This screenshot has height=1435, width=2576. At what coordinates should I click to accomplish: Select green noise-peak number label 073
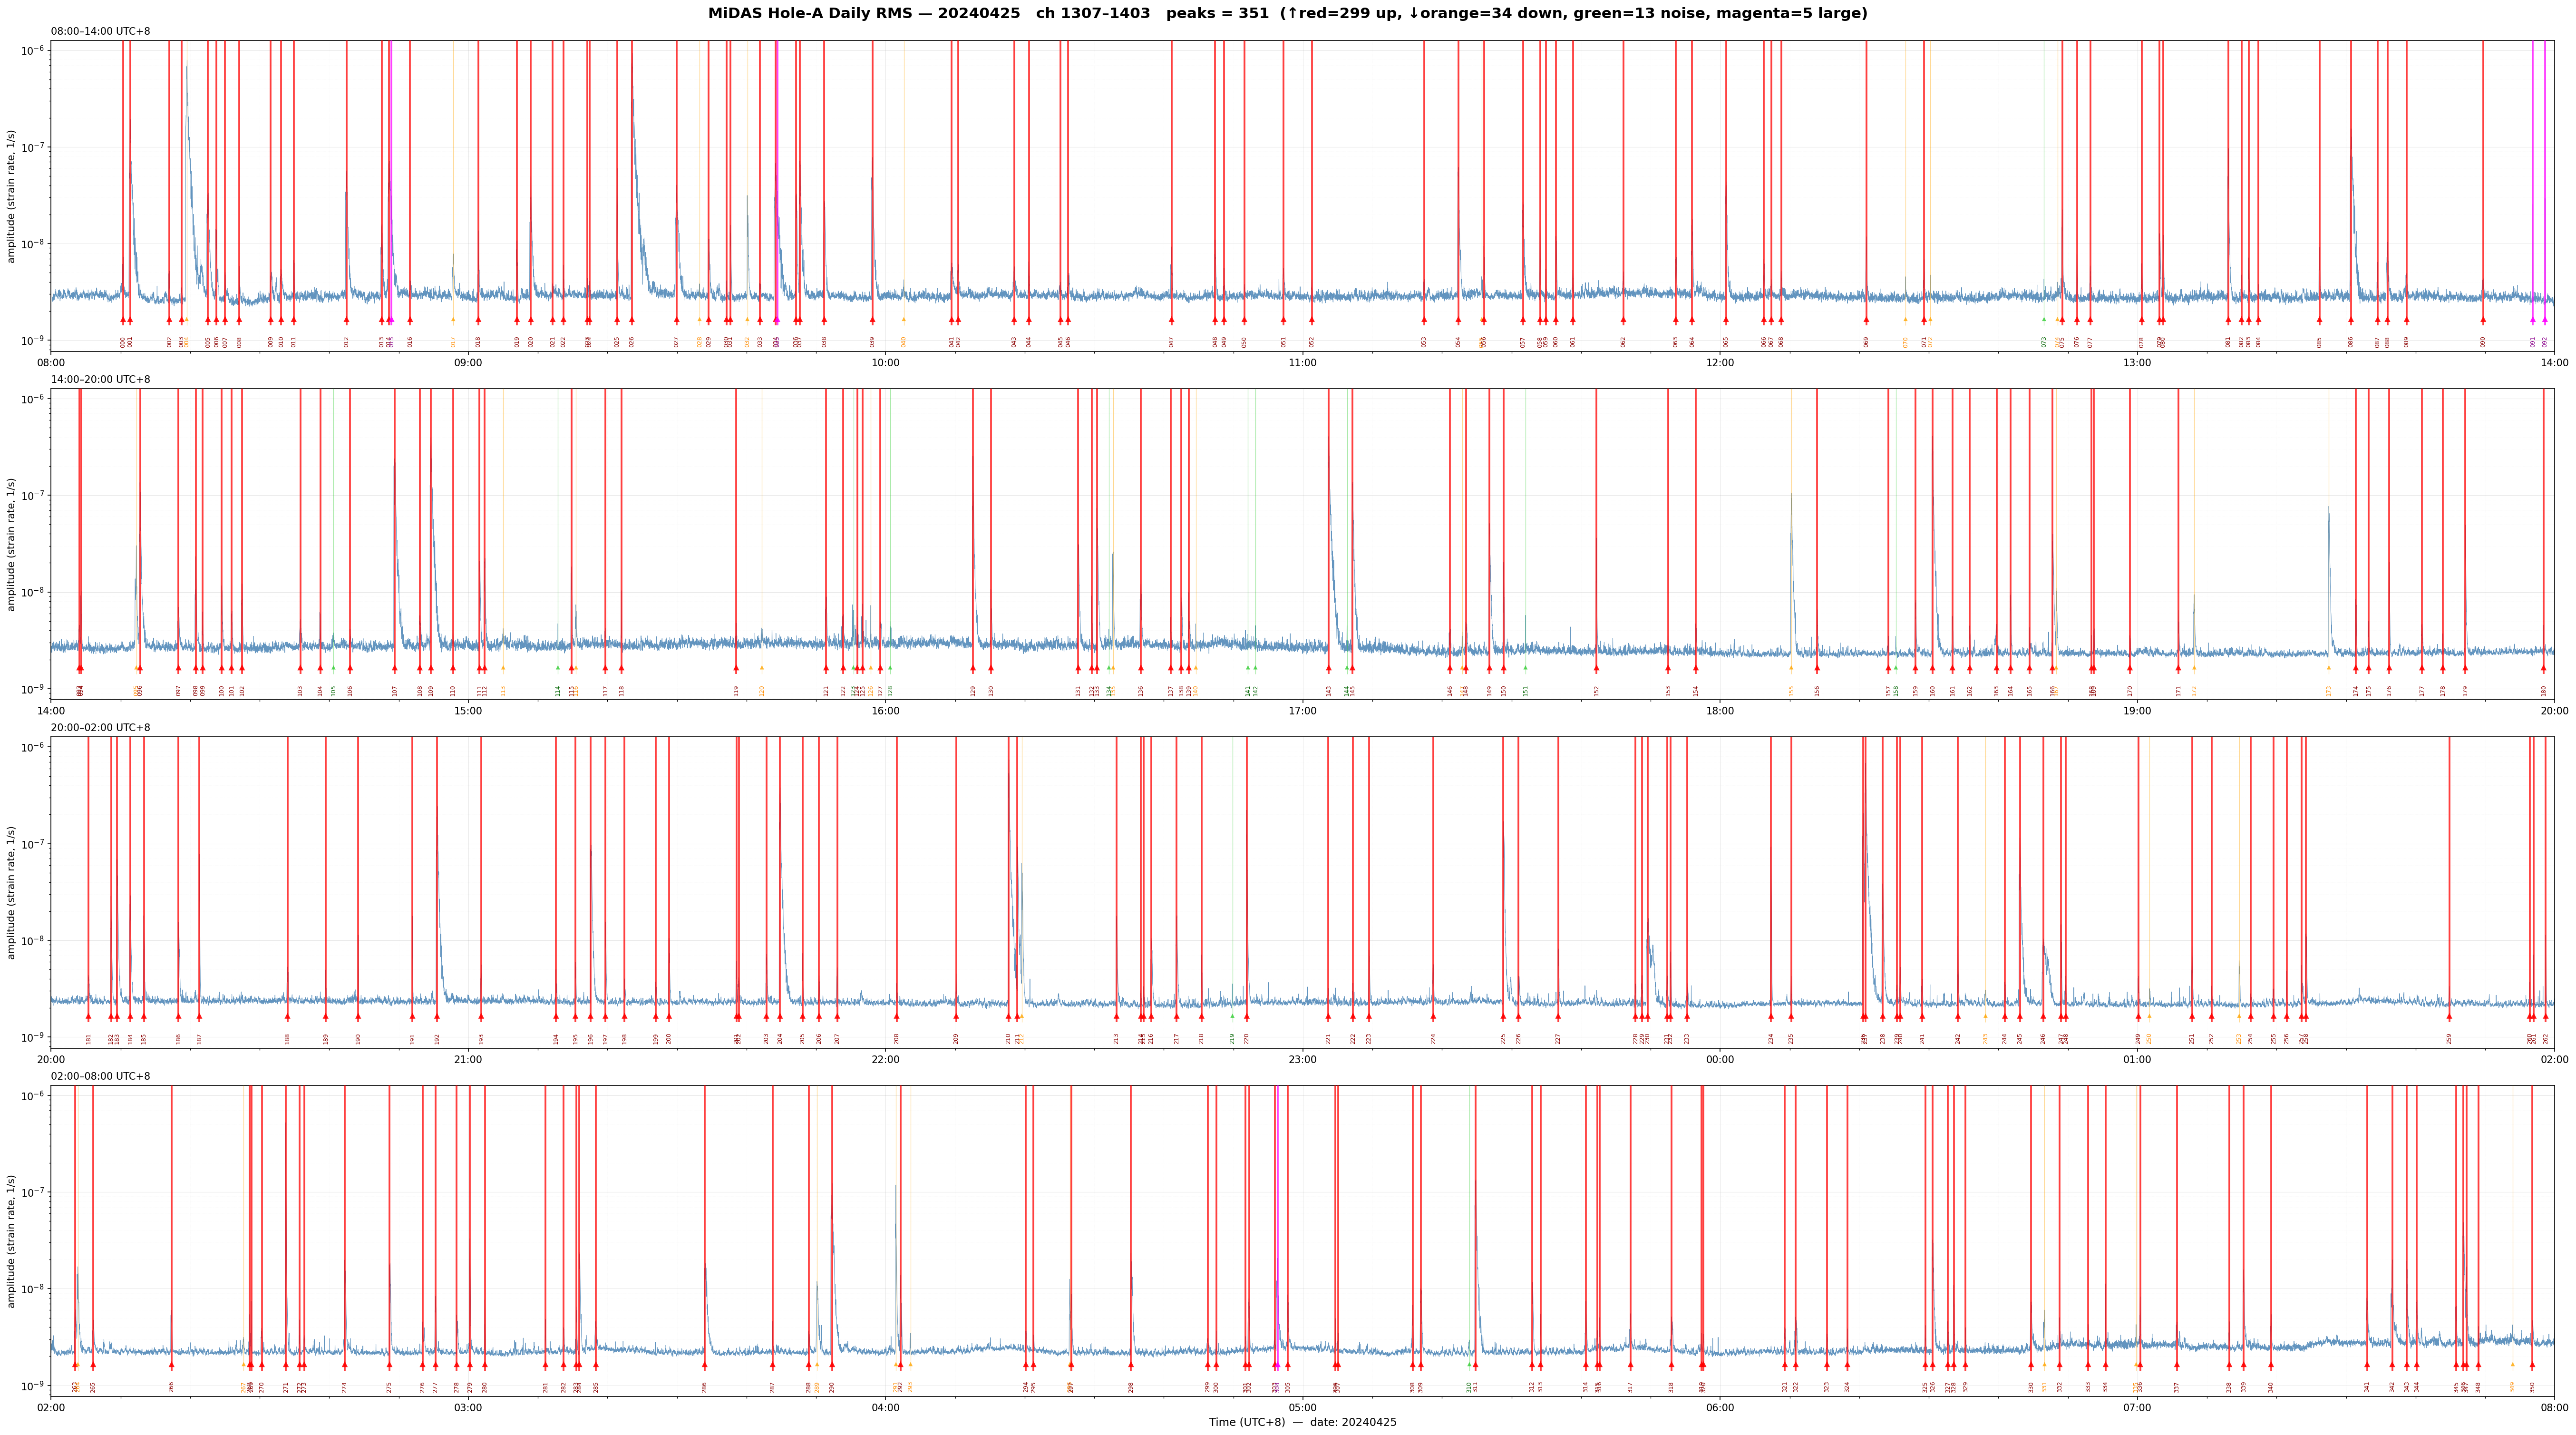click(x=2044, y=342)
